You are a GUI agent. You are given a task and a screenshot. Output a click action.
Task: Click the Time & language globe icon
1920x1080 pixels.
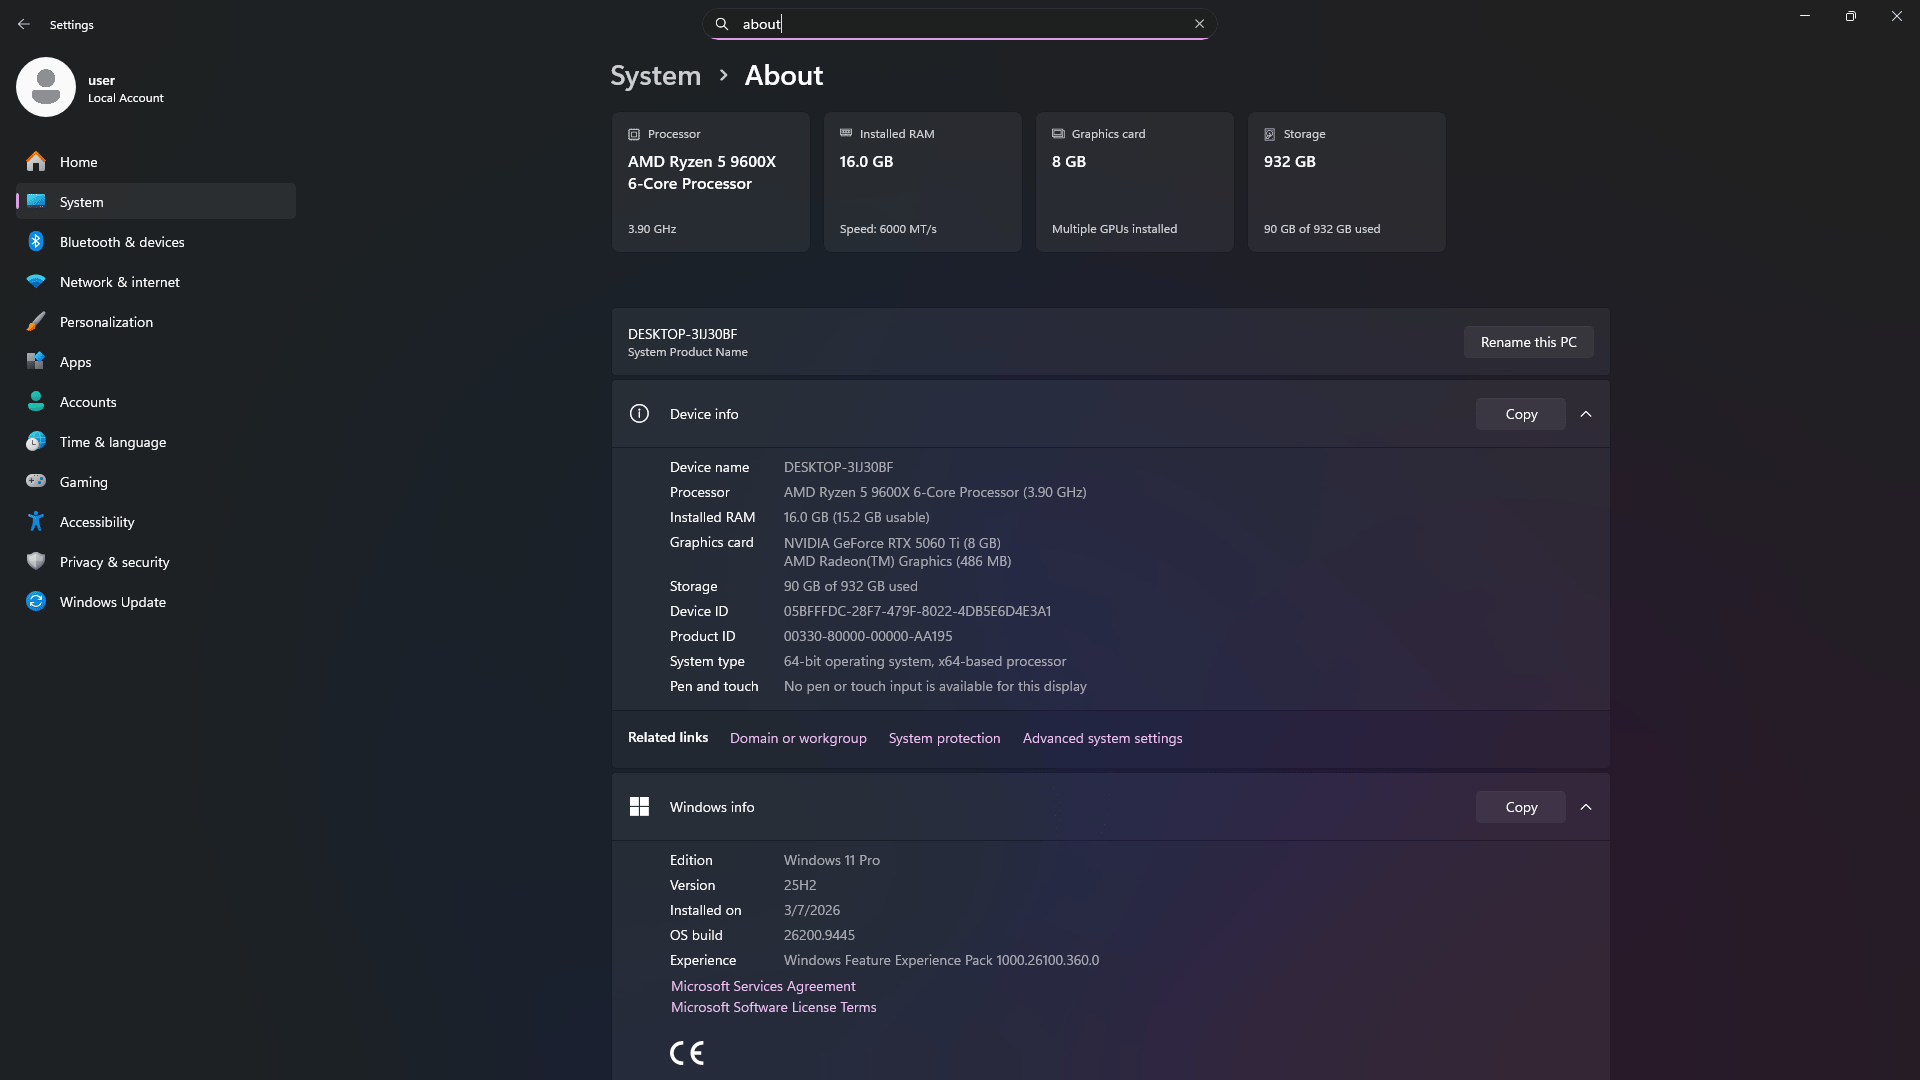pos(36,441)
